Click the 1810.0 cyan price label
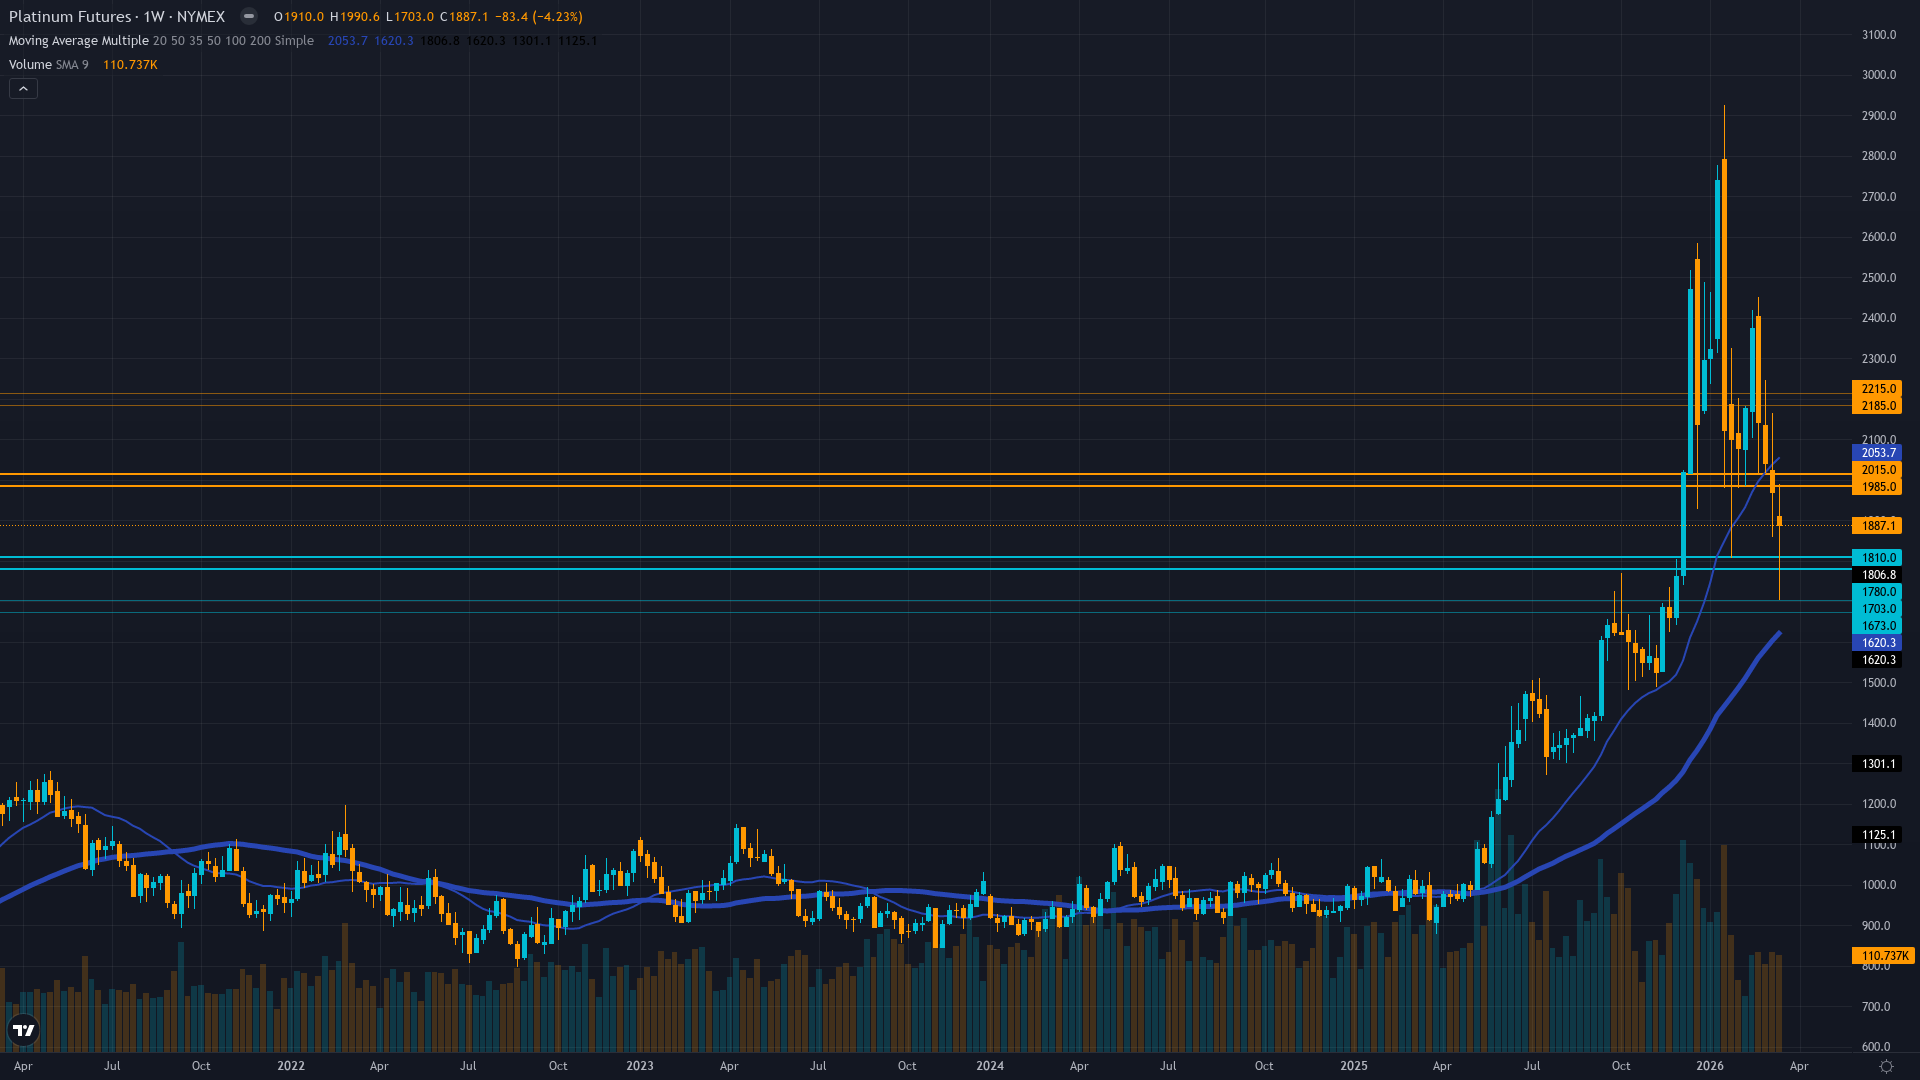This screenshot has height=1080, width=1920. click(x=1878, y=558)
